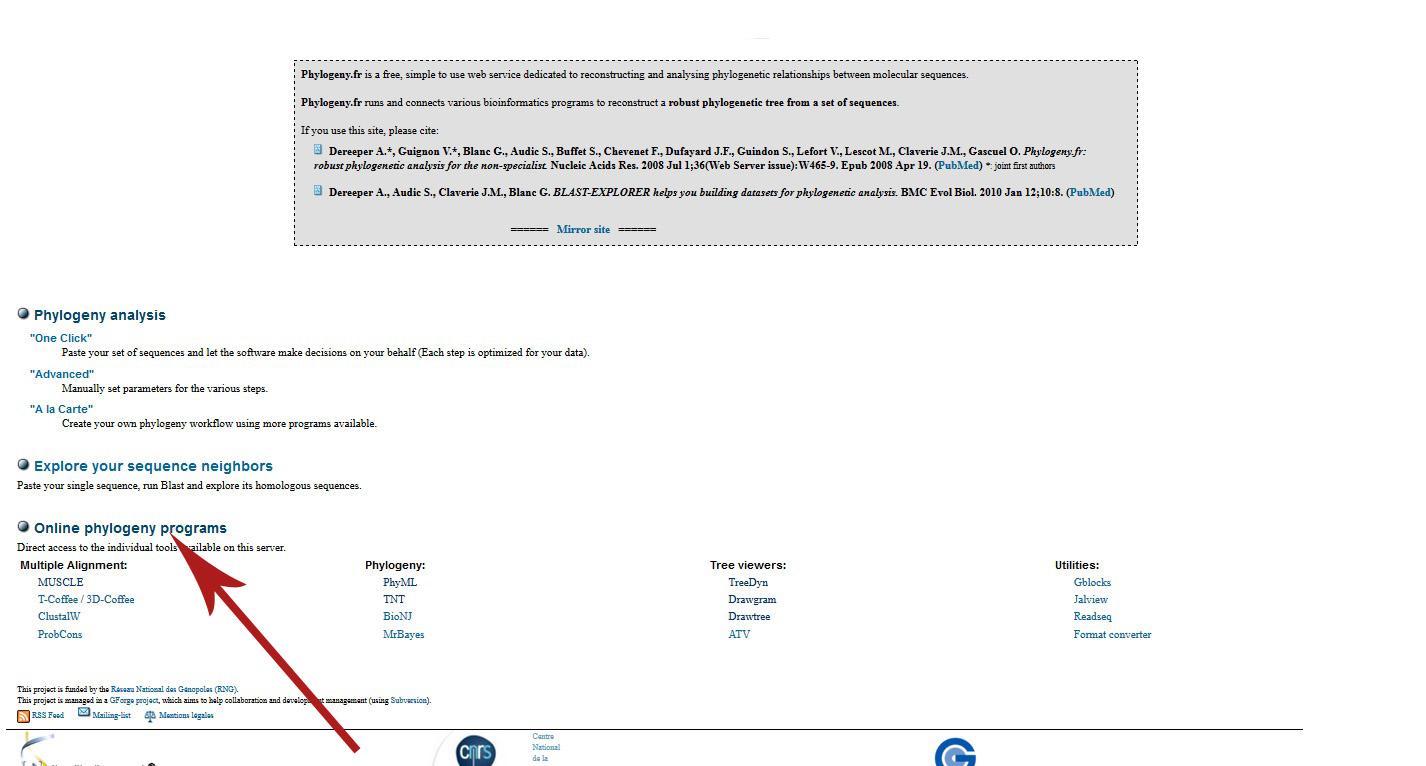Open PubMed link for the 2008 citation

tap(958, 166)
